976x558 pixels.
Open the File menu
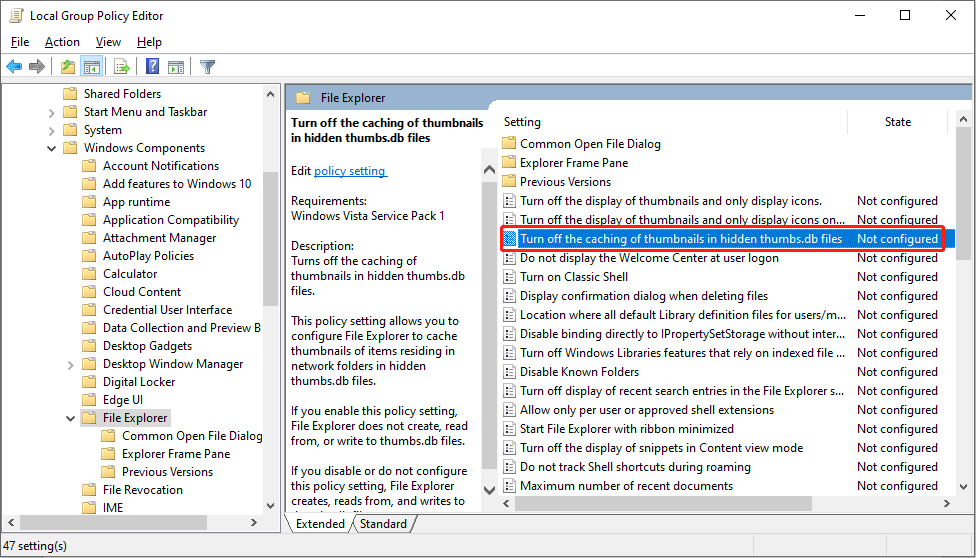20,42
